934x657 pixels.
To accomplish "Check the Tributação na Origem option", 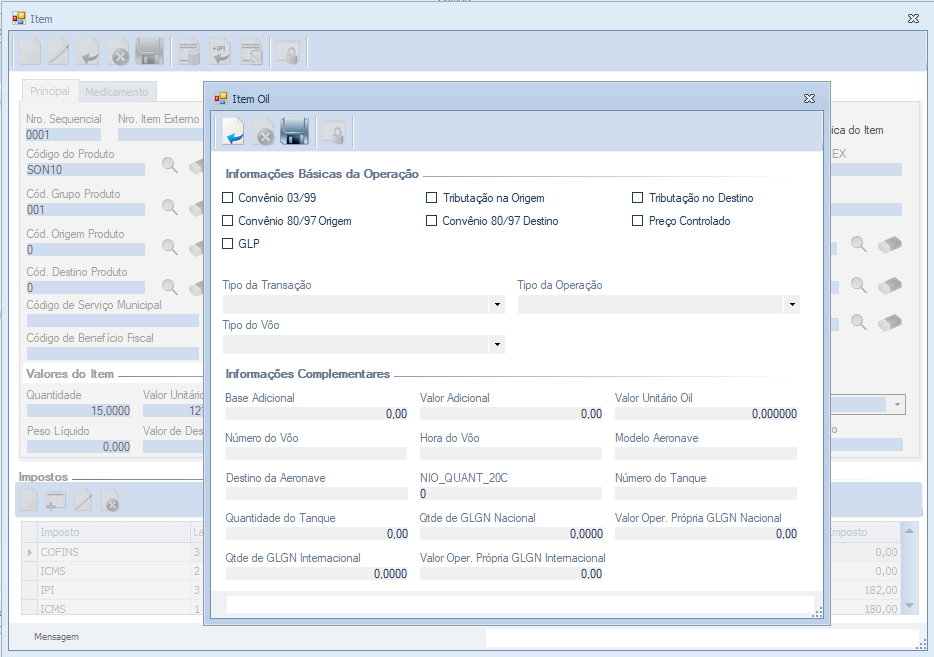I will click(432, 198).
